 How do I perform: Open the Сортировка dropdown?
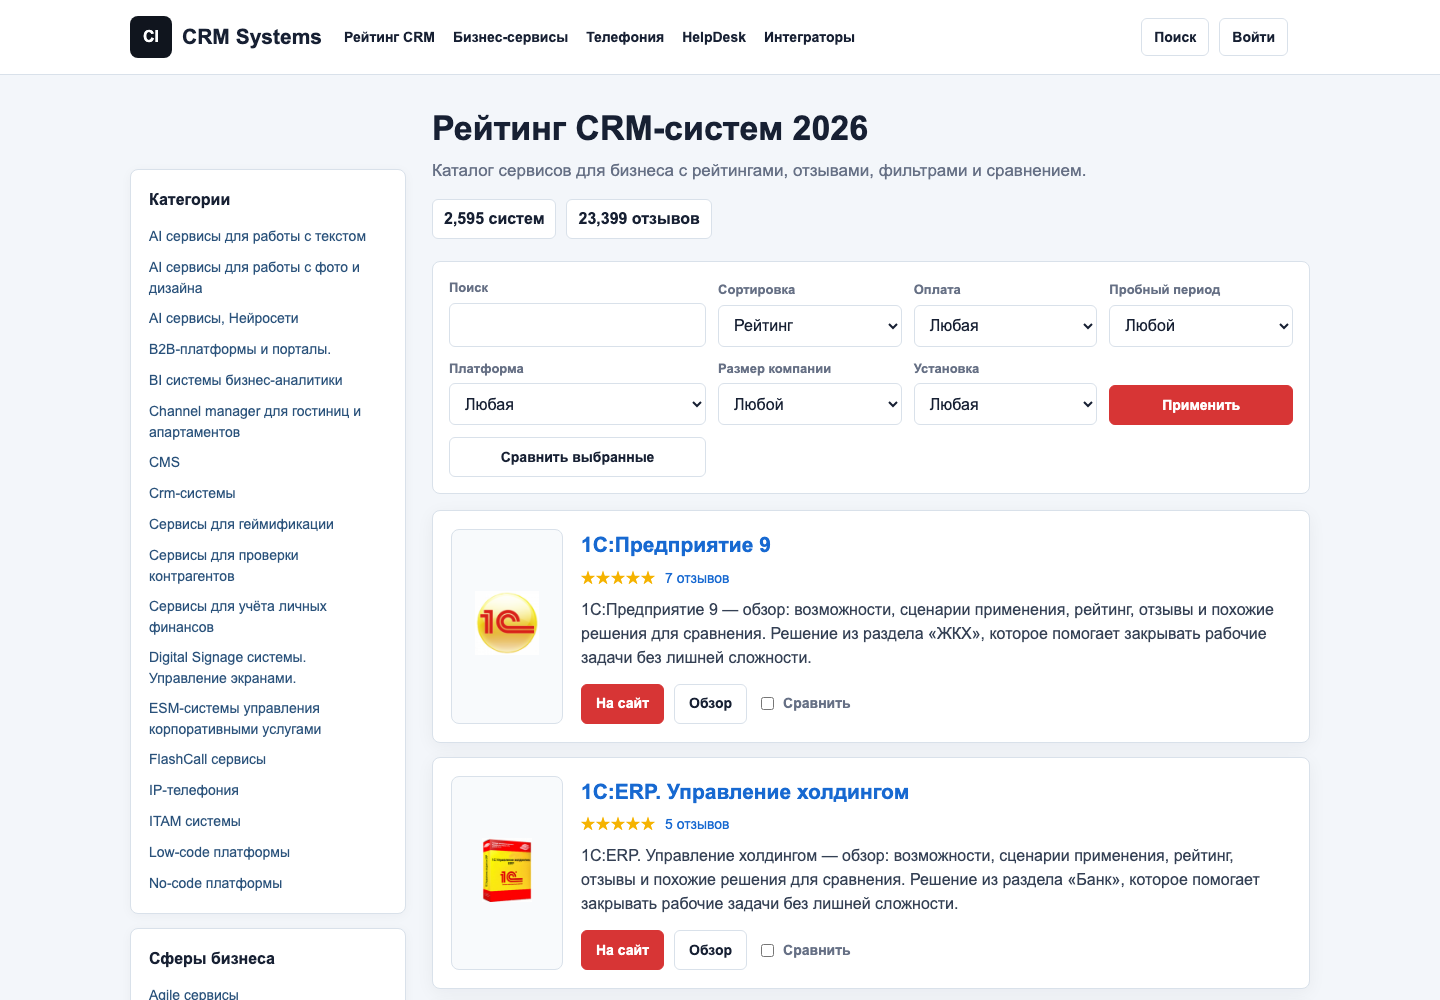810,326
